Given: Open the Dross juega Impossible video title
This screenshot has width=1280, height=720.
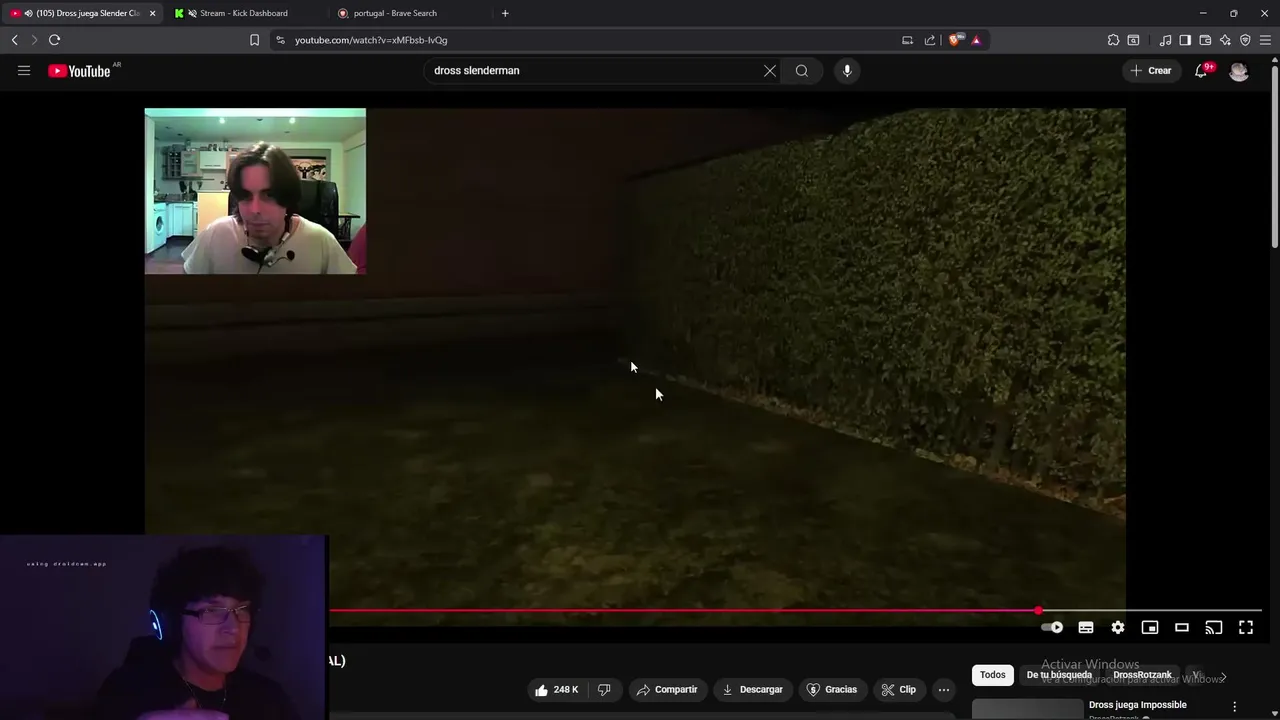Looking at the screenshot, I should 1138,705.
